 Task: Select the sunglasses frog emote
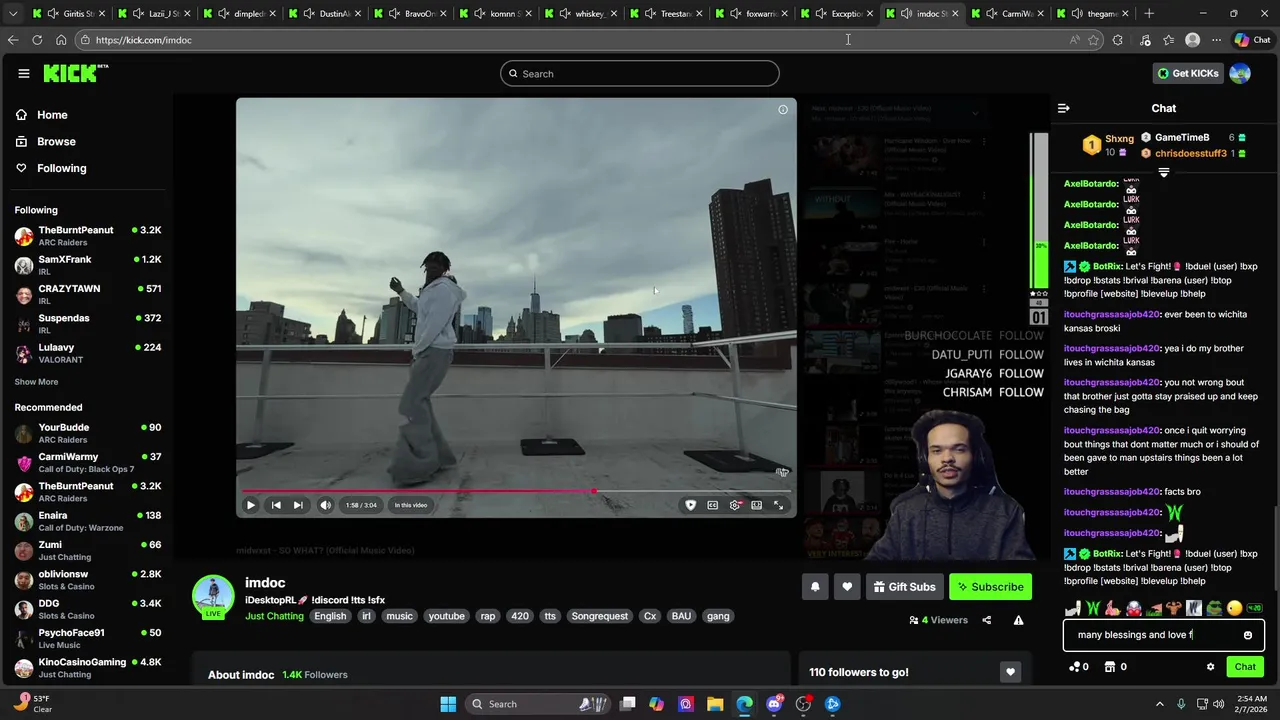point(1214,608)
